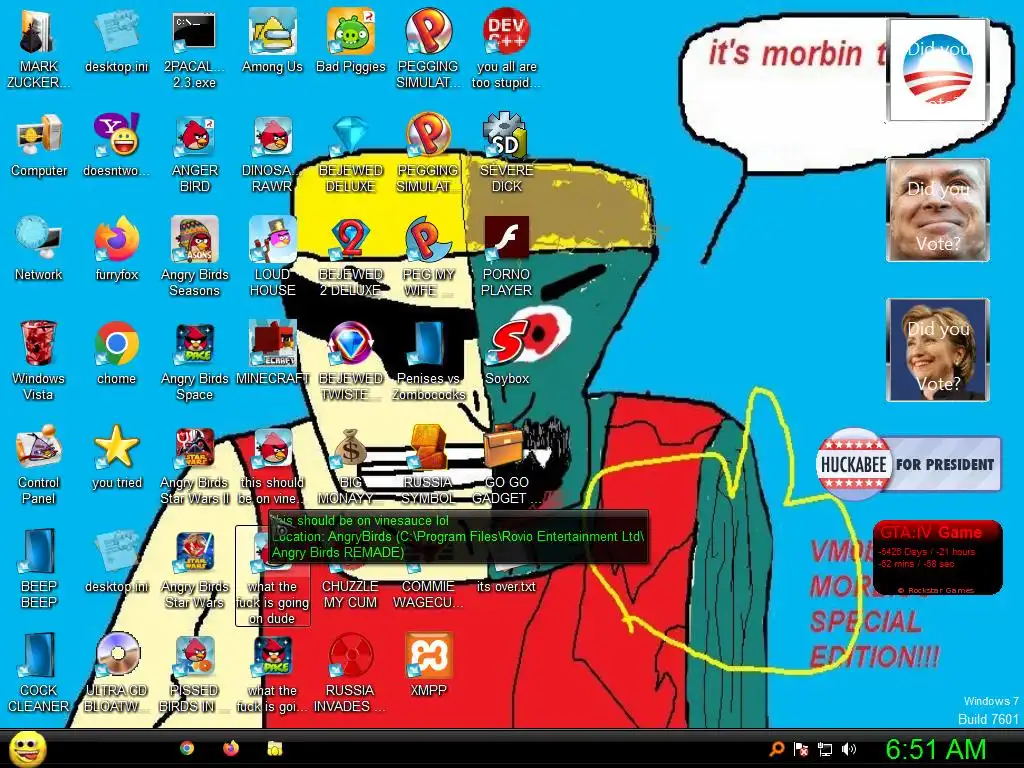1024x768 pixels.
Task: Open the Among Us desktop icon
Action: click(x=272, y=41)
